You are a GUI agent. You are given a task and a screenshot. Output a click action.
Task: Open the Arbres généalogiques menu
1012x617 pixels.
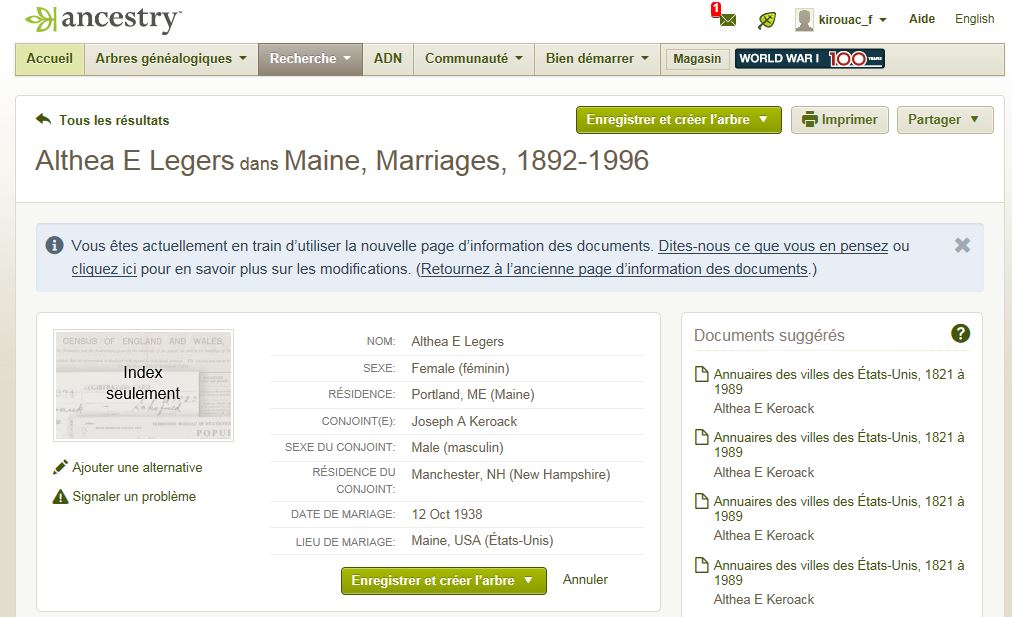pyautogui.click(x=171, y=59)
